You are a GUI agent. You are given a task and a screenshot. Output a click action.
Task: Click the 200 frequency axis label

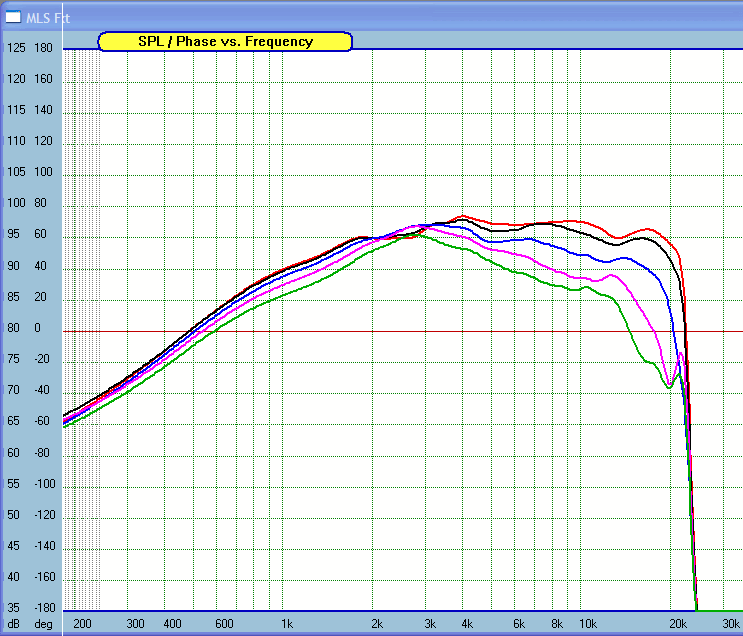[x=82, y=624]
